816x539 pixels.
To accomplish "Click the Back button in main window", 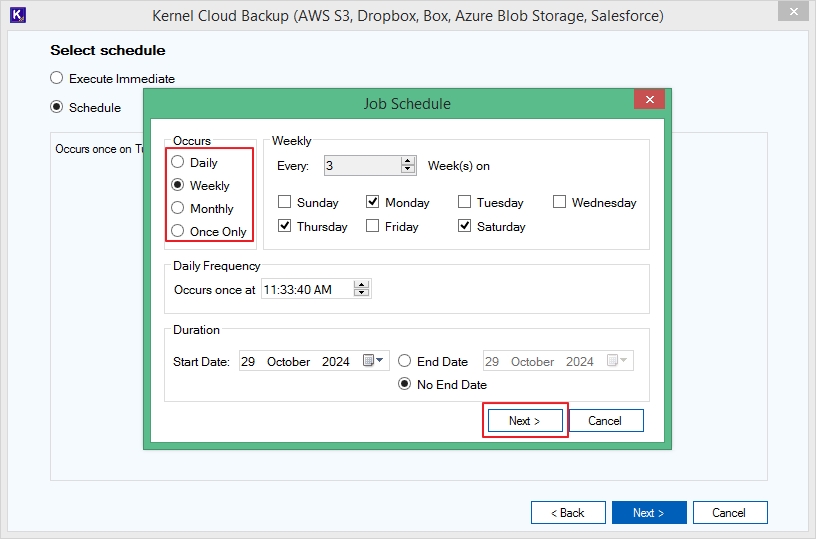I will (568, 512).
